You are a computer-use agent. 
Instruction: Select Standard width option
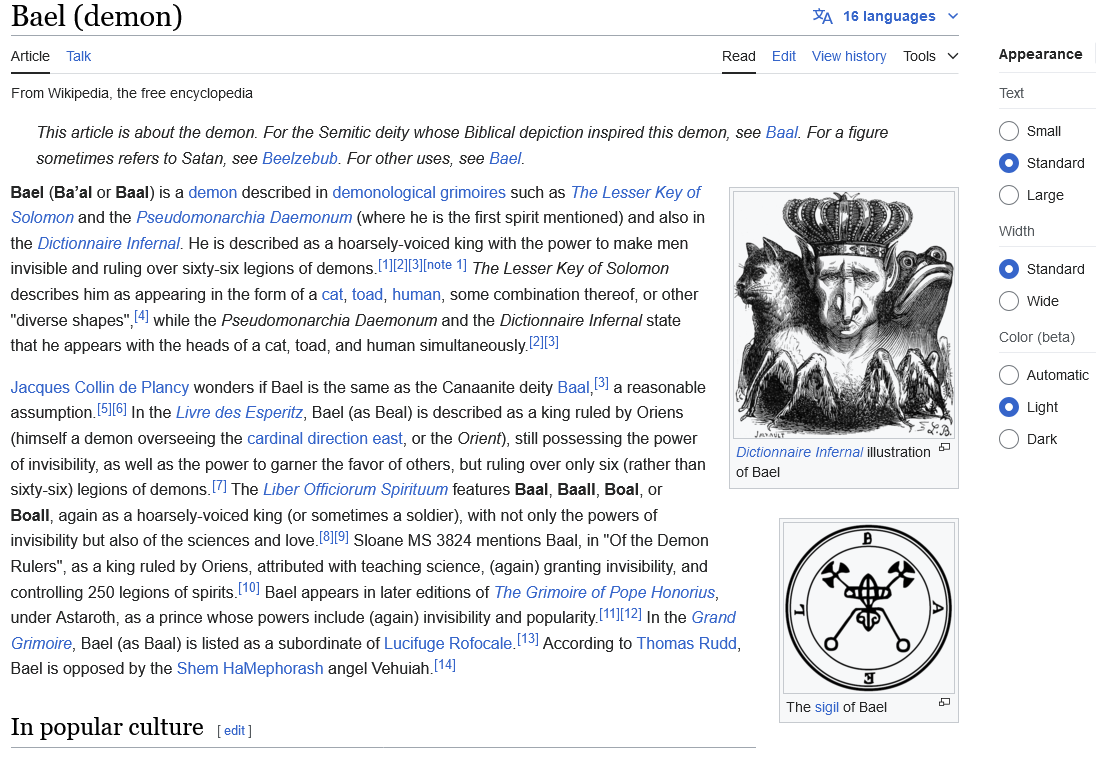[x=1009, y=269]
